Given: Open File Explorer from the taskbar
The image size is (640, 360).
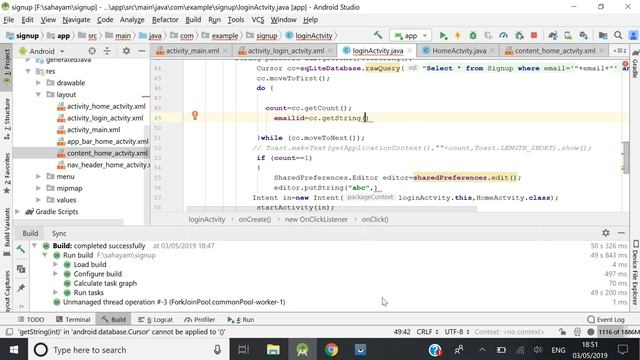Looking at the screenshot, I should pyautogui.click(x=273, y=350).
